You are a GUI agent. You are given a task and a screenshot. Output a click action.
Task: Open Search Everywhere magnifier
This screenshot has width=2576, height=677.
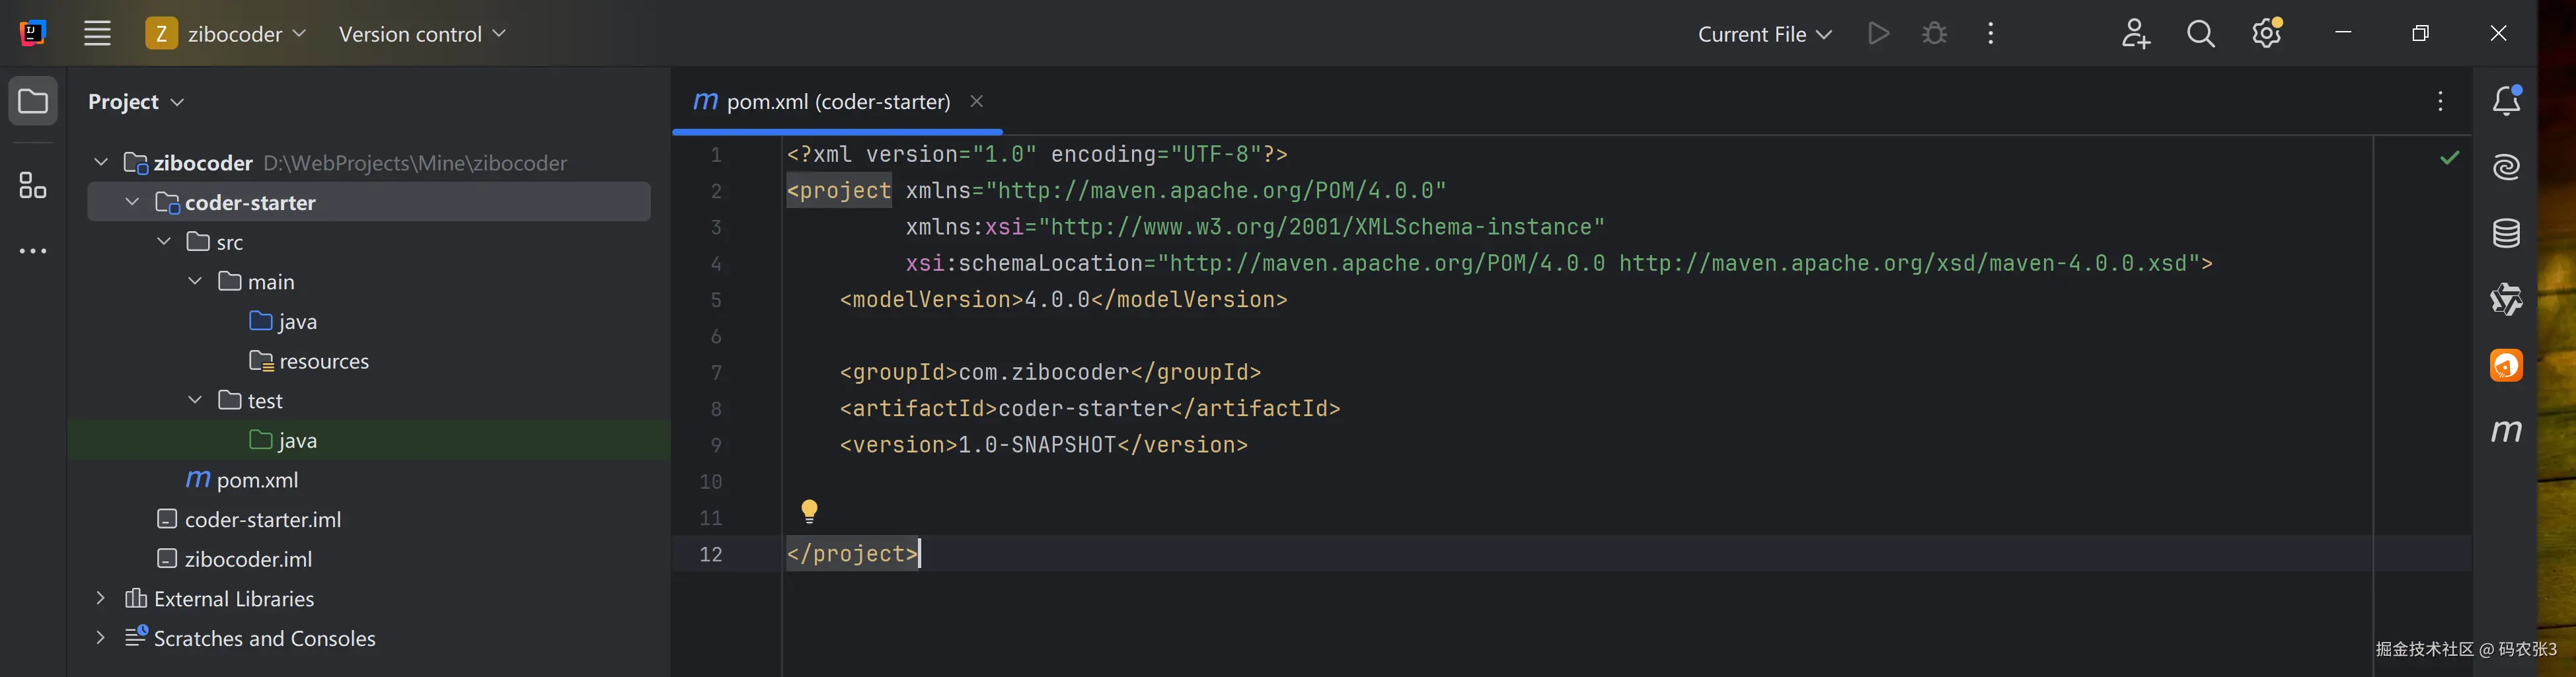point(2200,34)
